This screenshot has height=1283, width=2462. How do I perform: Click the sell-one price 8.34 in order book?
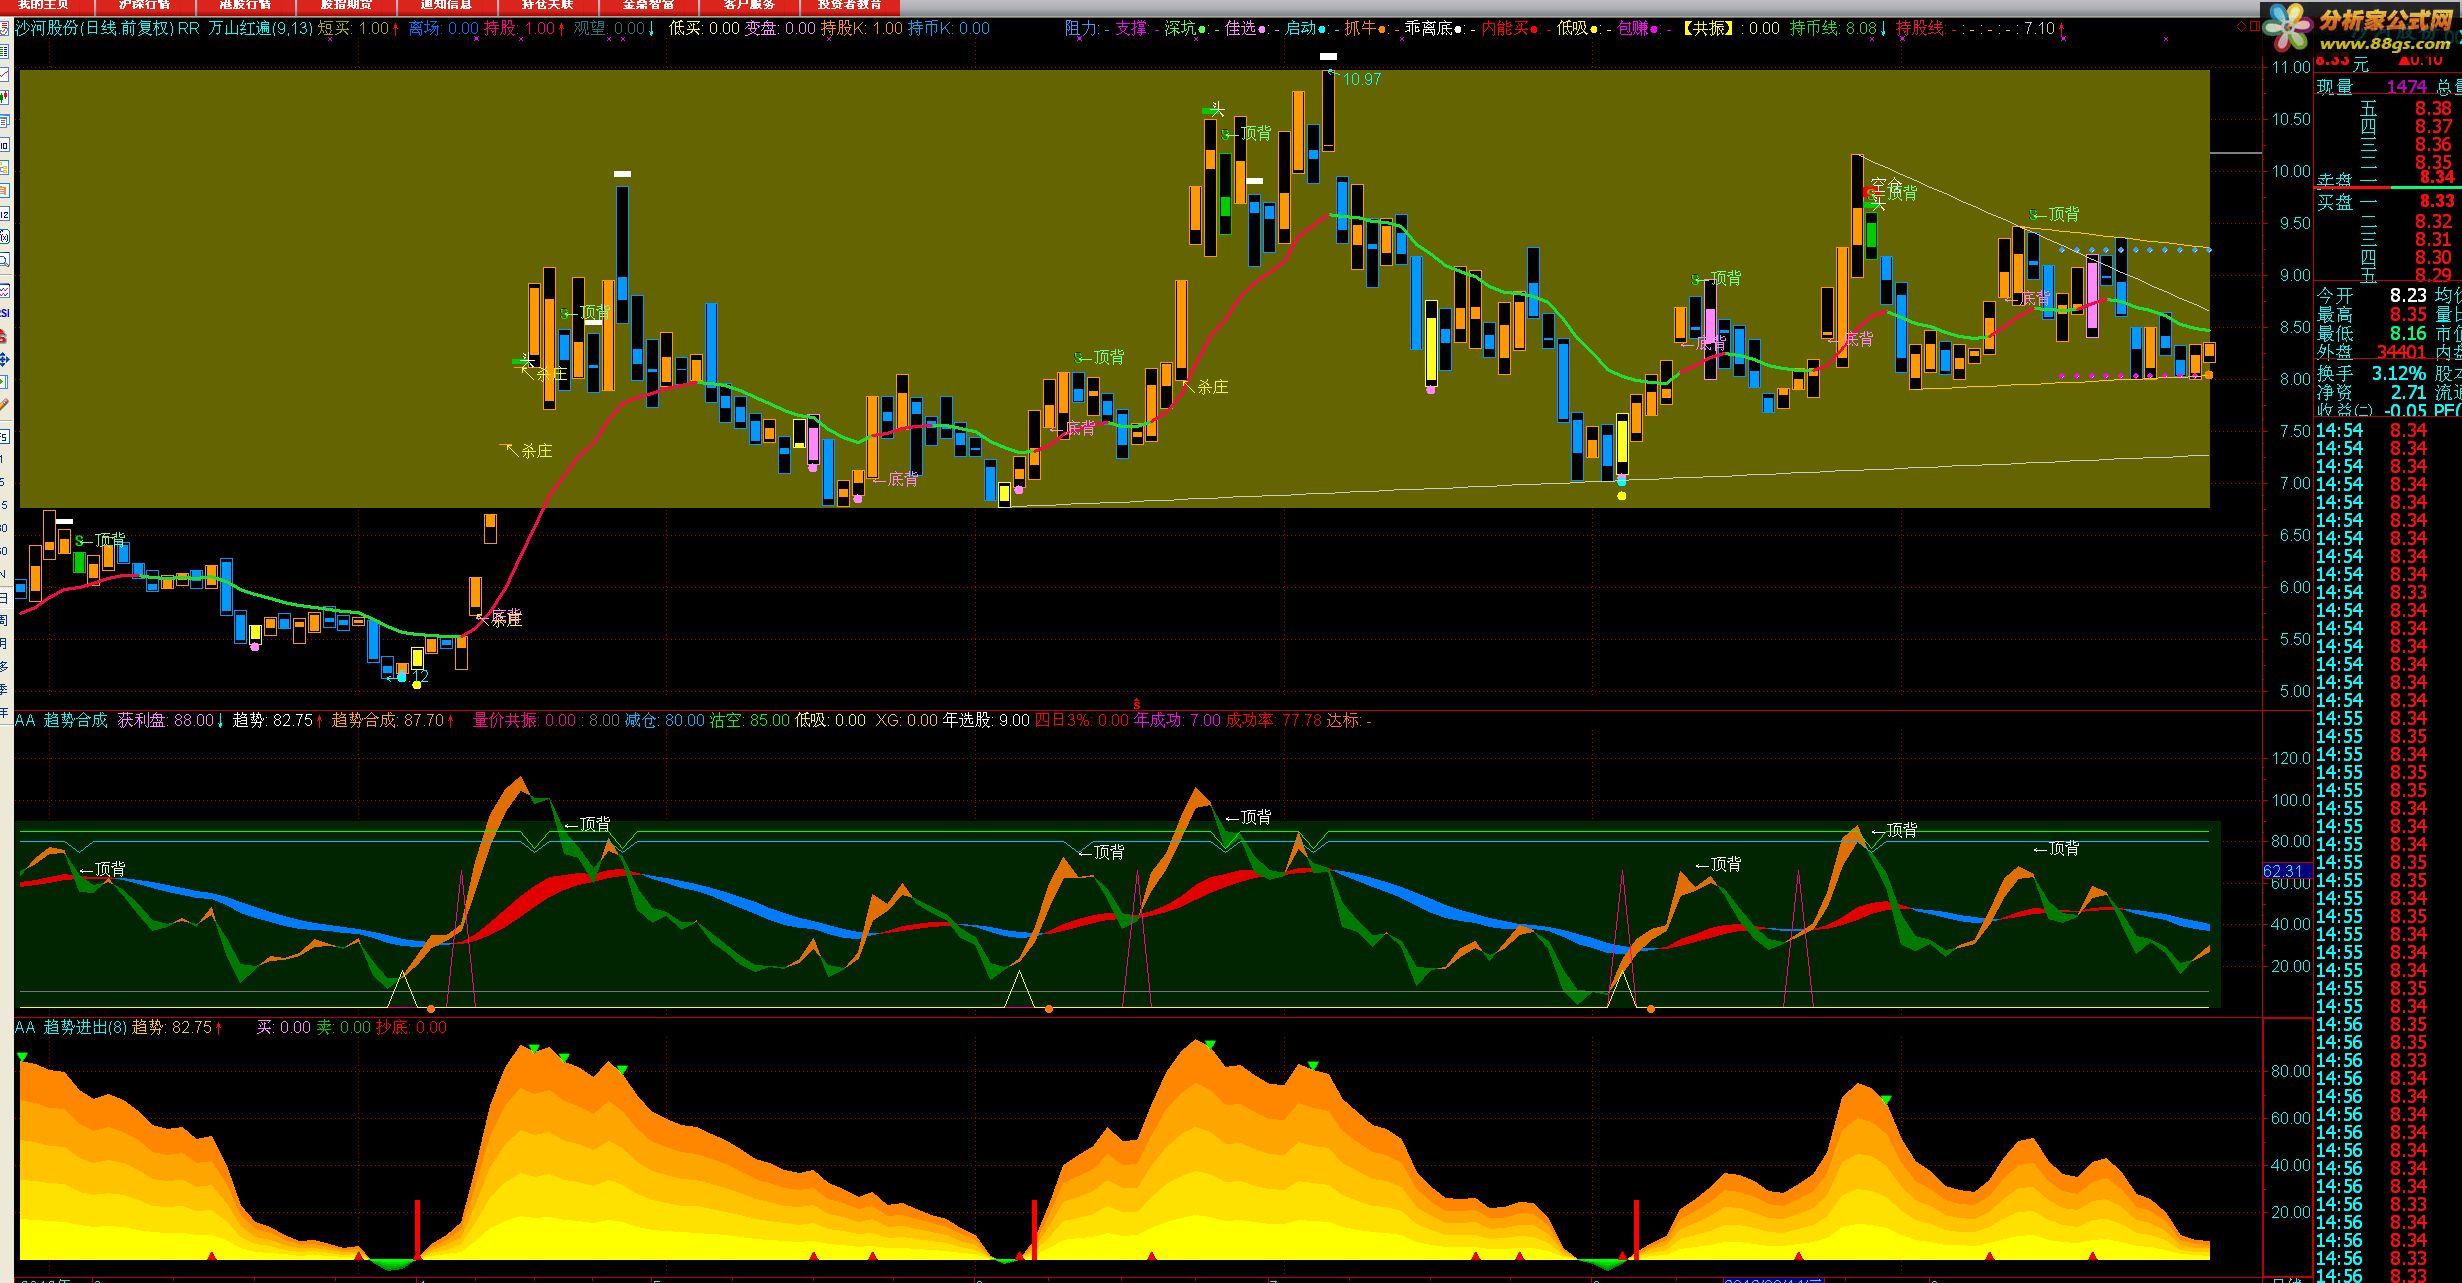(2437, 177)
